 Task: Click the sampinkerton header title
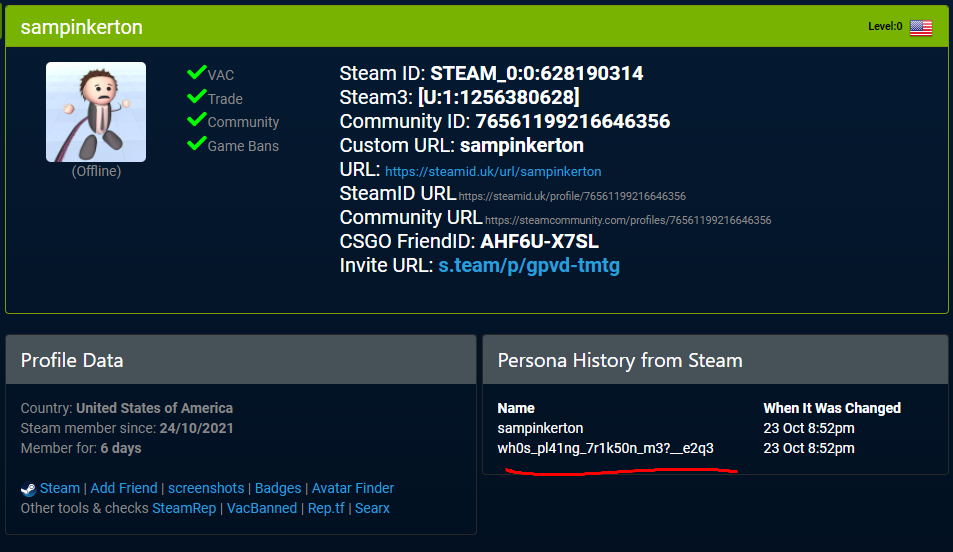(81, 27)
